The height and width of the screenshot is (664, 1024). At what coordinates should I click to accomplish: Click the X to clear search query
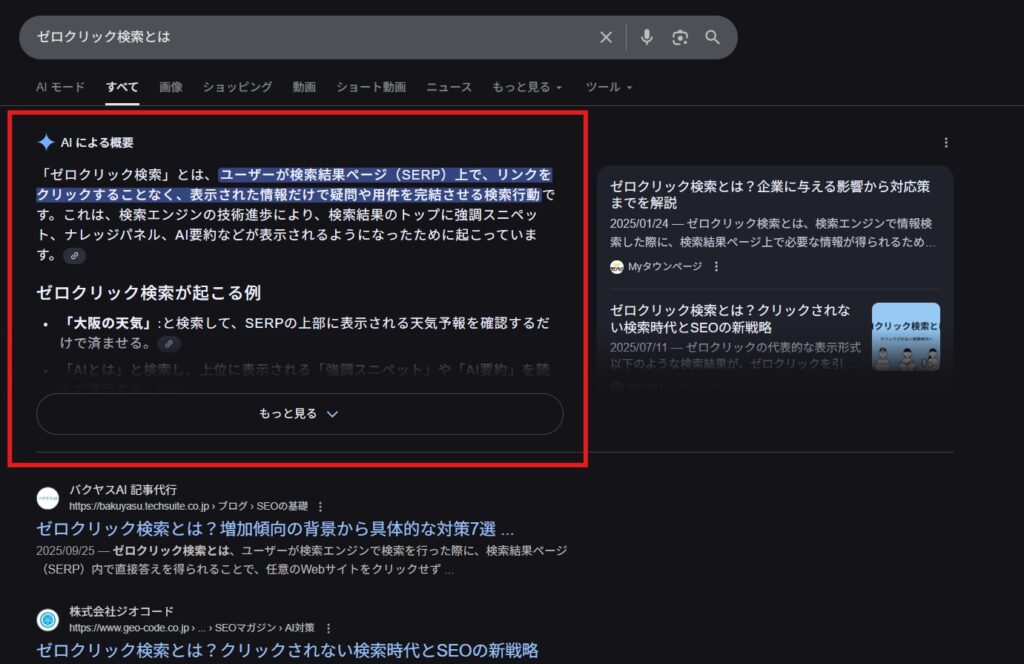[606, 36]
